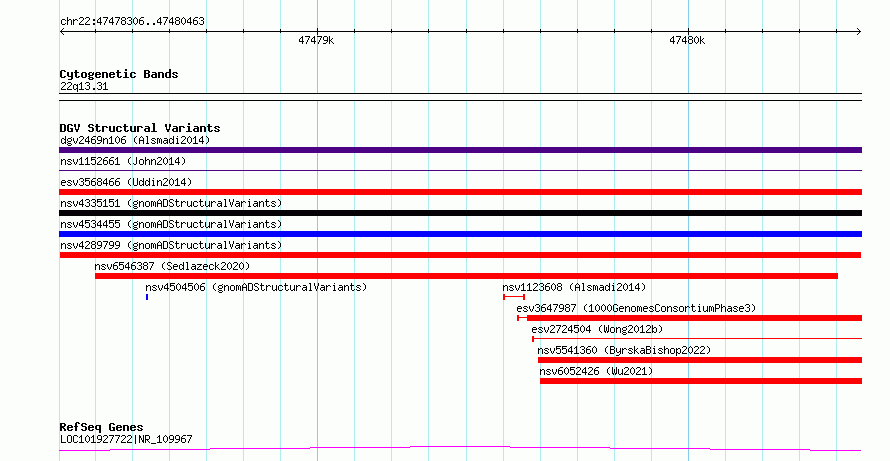
Task: Click the Cytogenetic Bands track title
Action: [x=119, y=74]
